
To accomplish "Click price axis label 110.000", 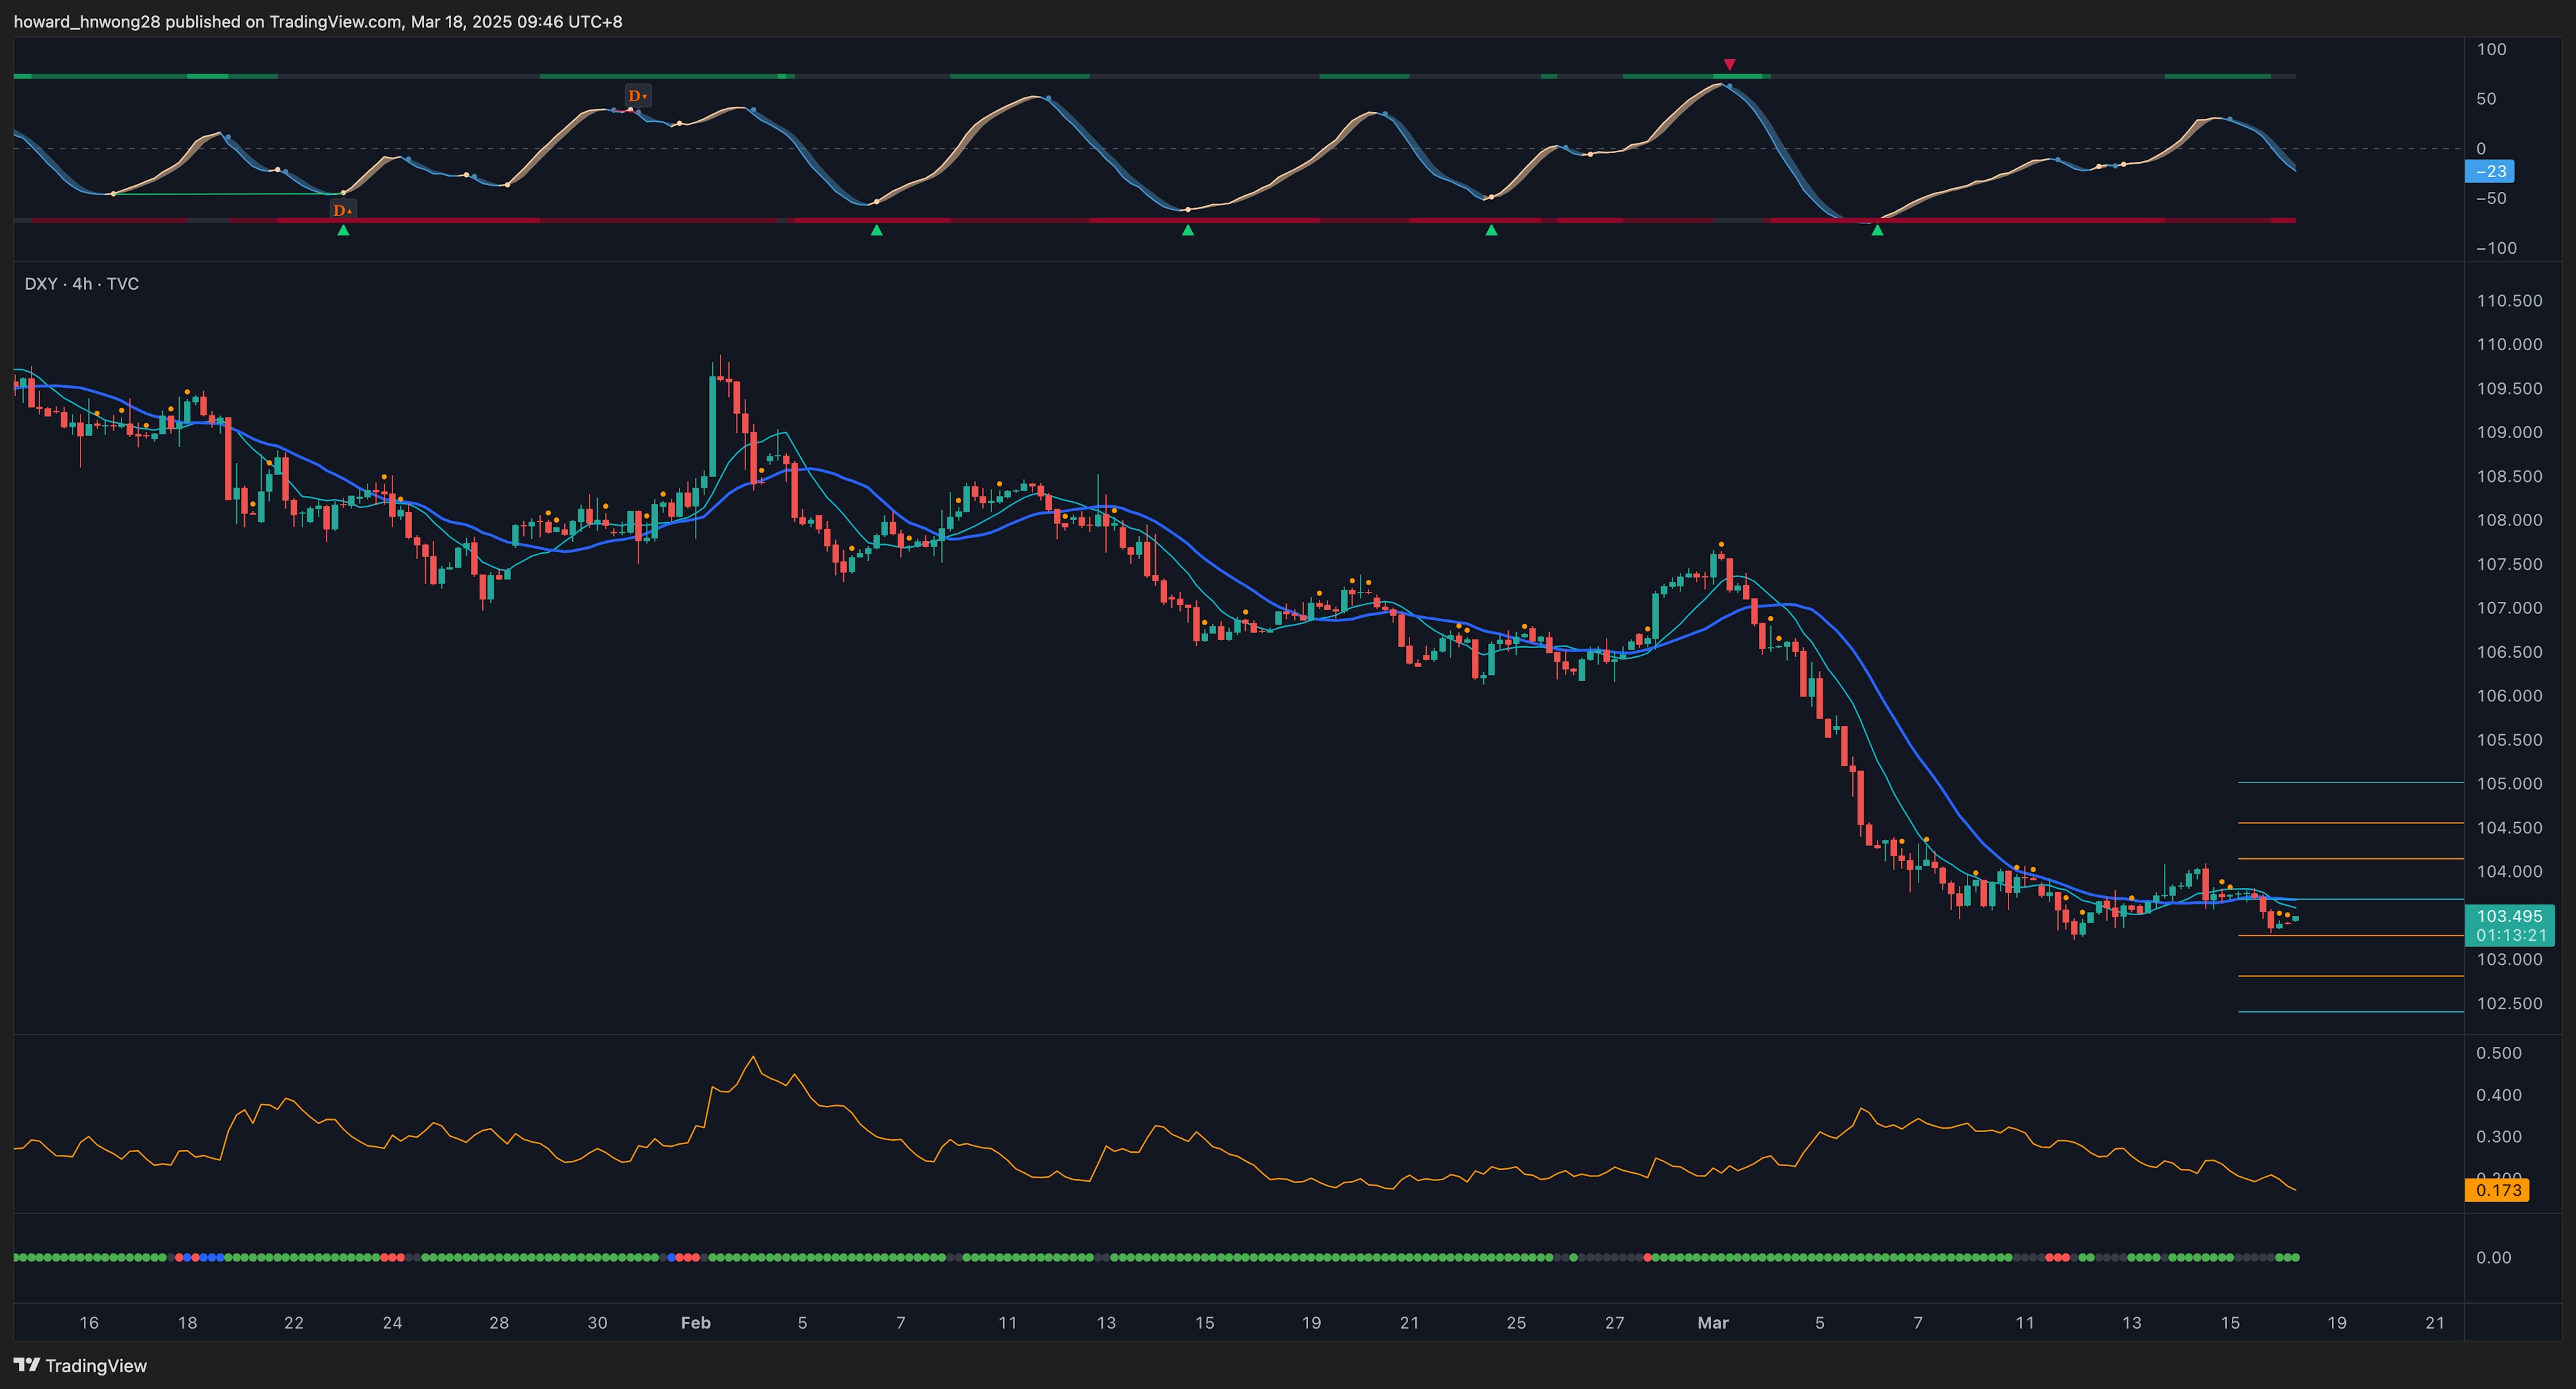I will click(x=2509, y=344).
